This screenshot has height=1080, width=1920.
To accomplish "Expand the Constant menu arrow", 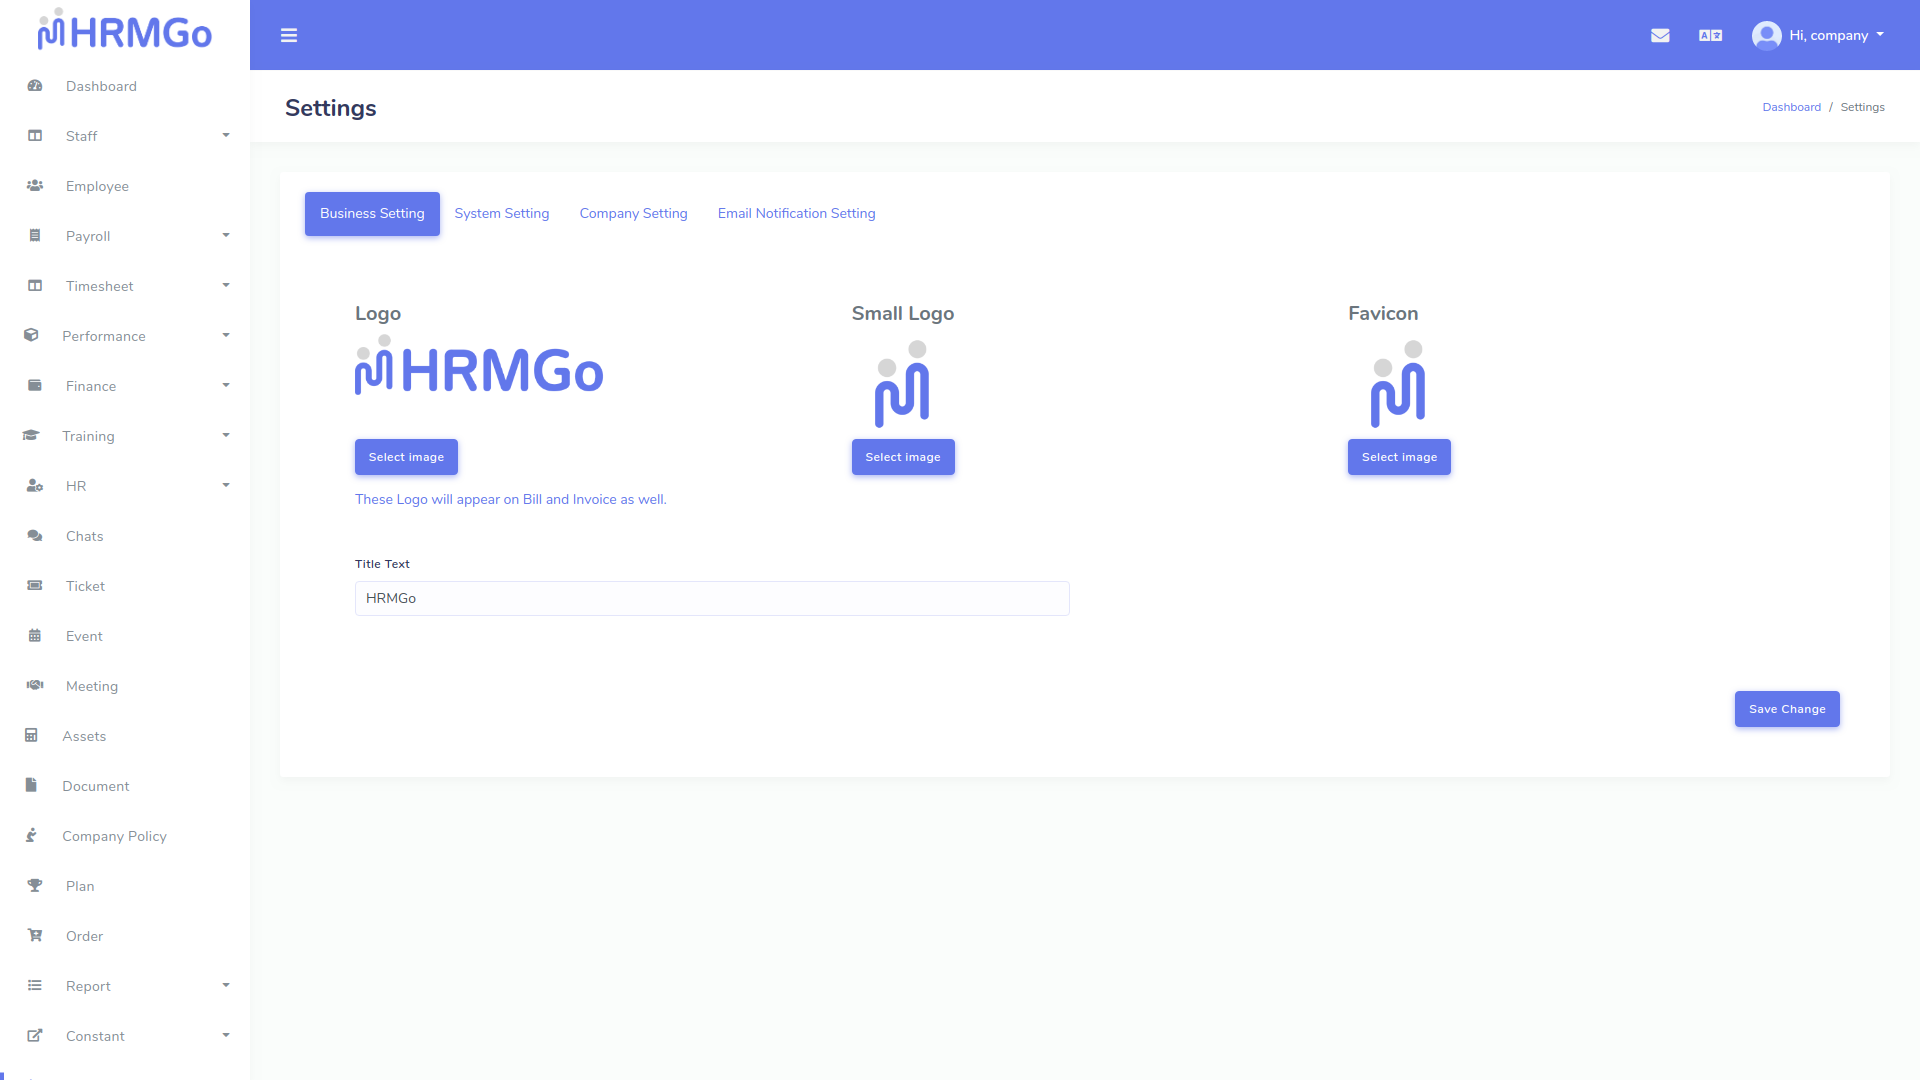I will 226,1035.
